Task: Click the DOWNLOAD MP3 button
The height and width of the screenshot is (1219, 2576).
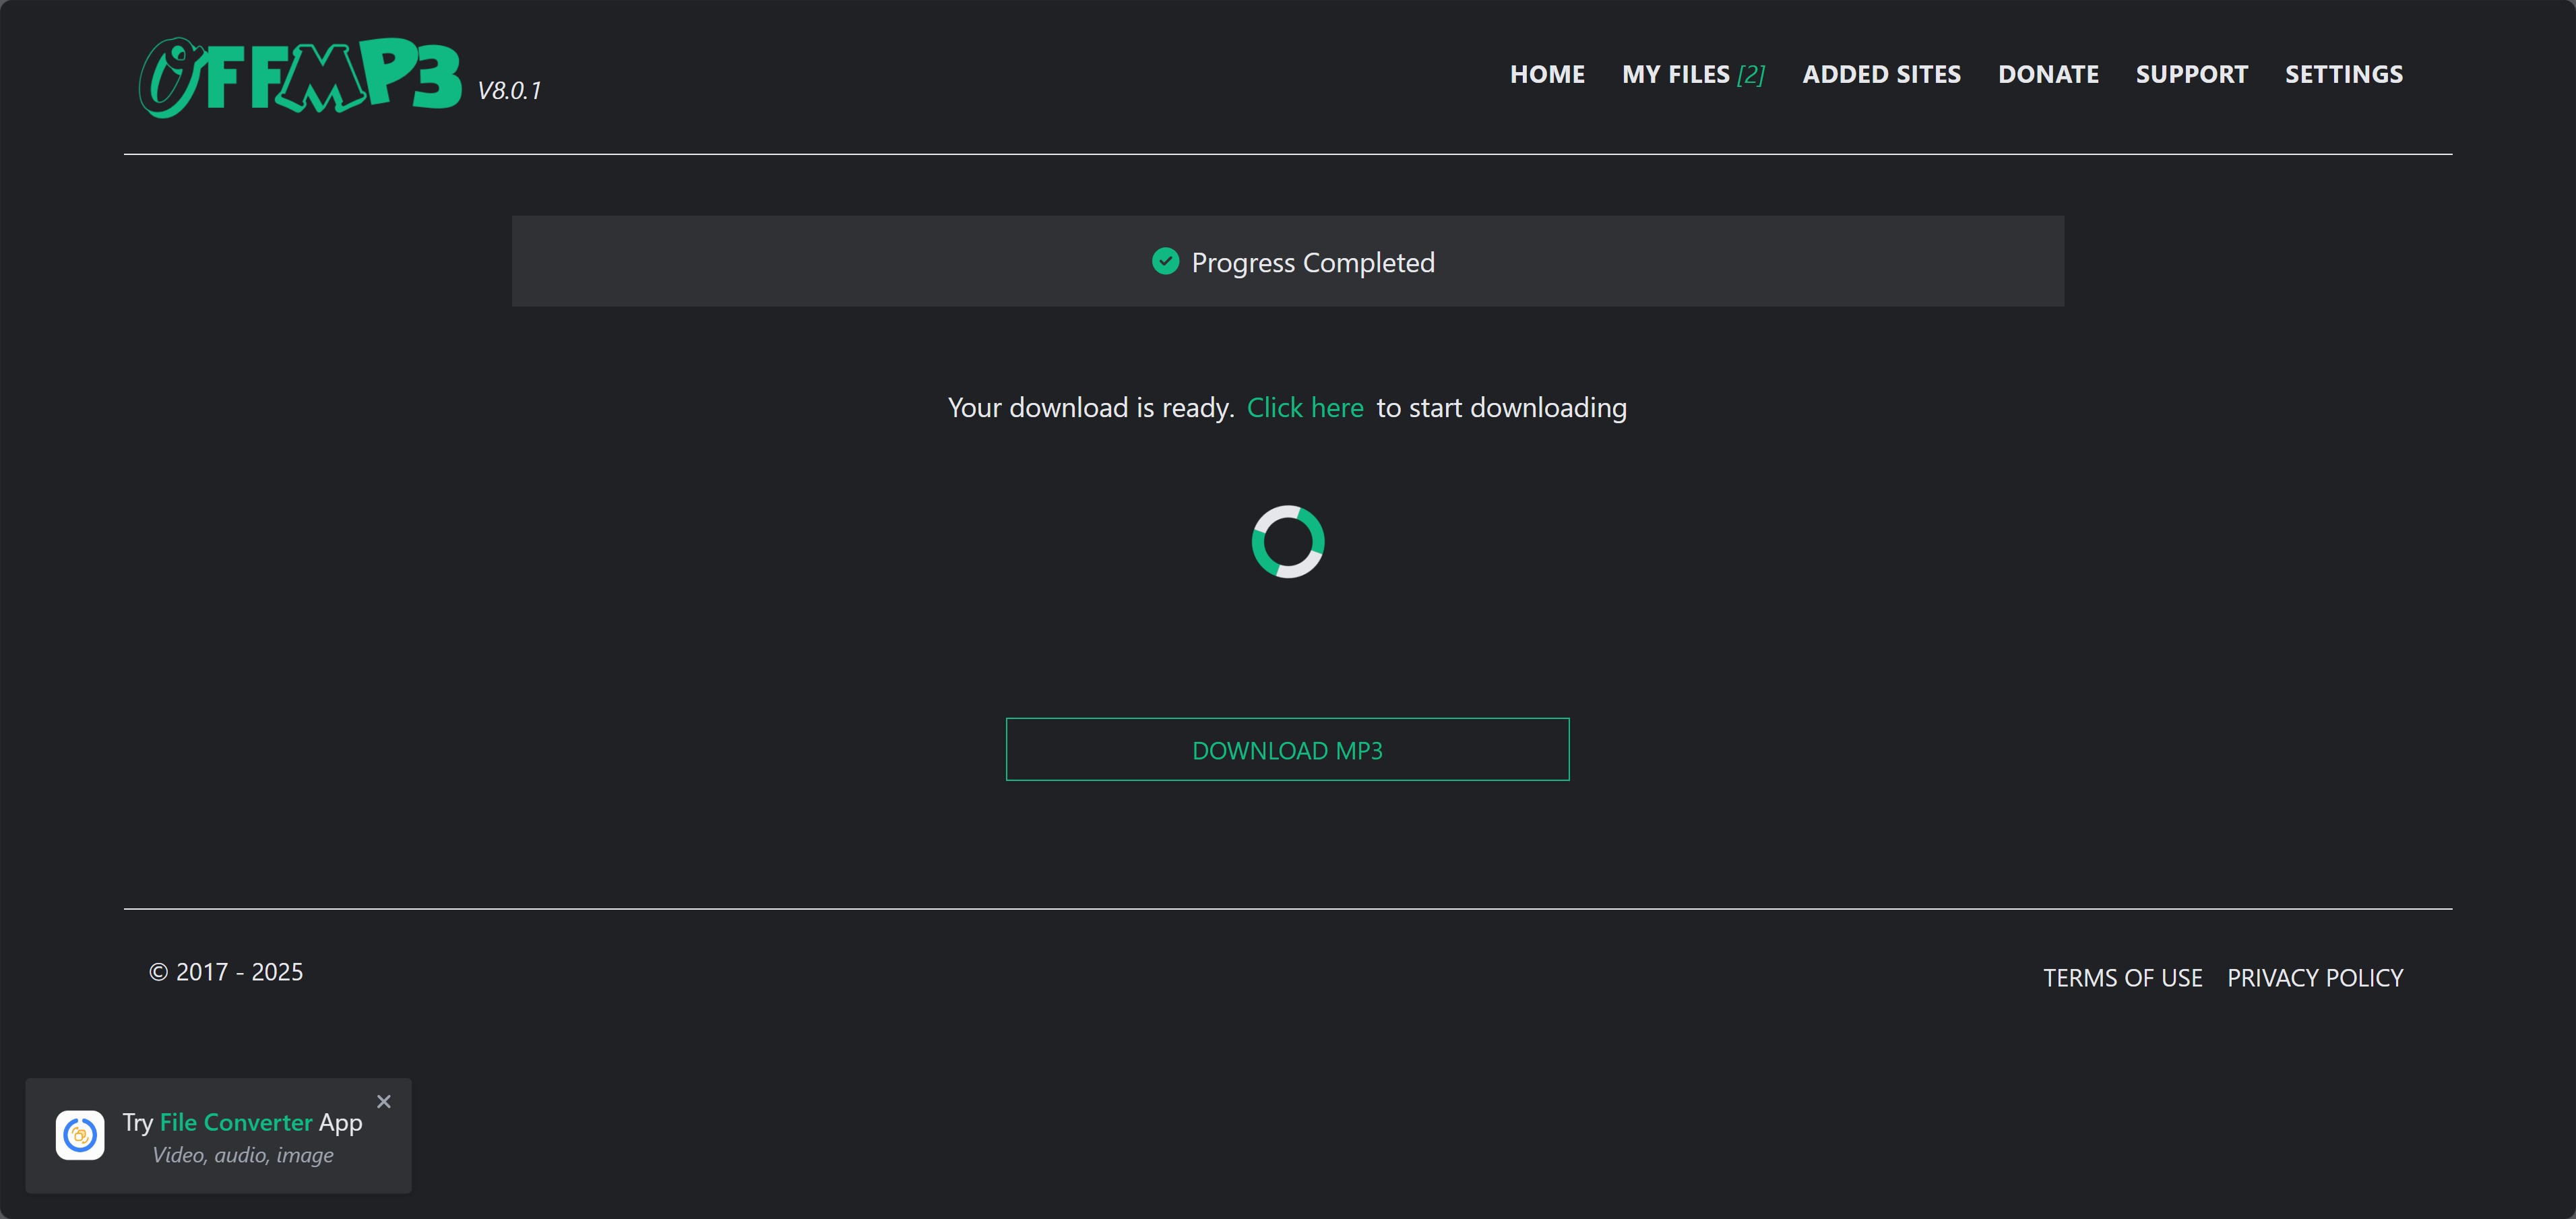Action: [x=1287, y=749]
